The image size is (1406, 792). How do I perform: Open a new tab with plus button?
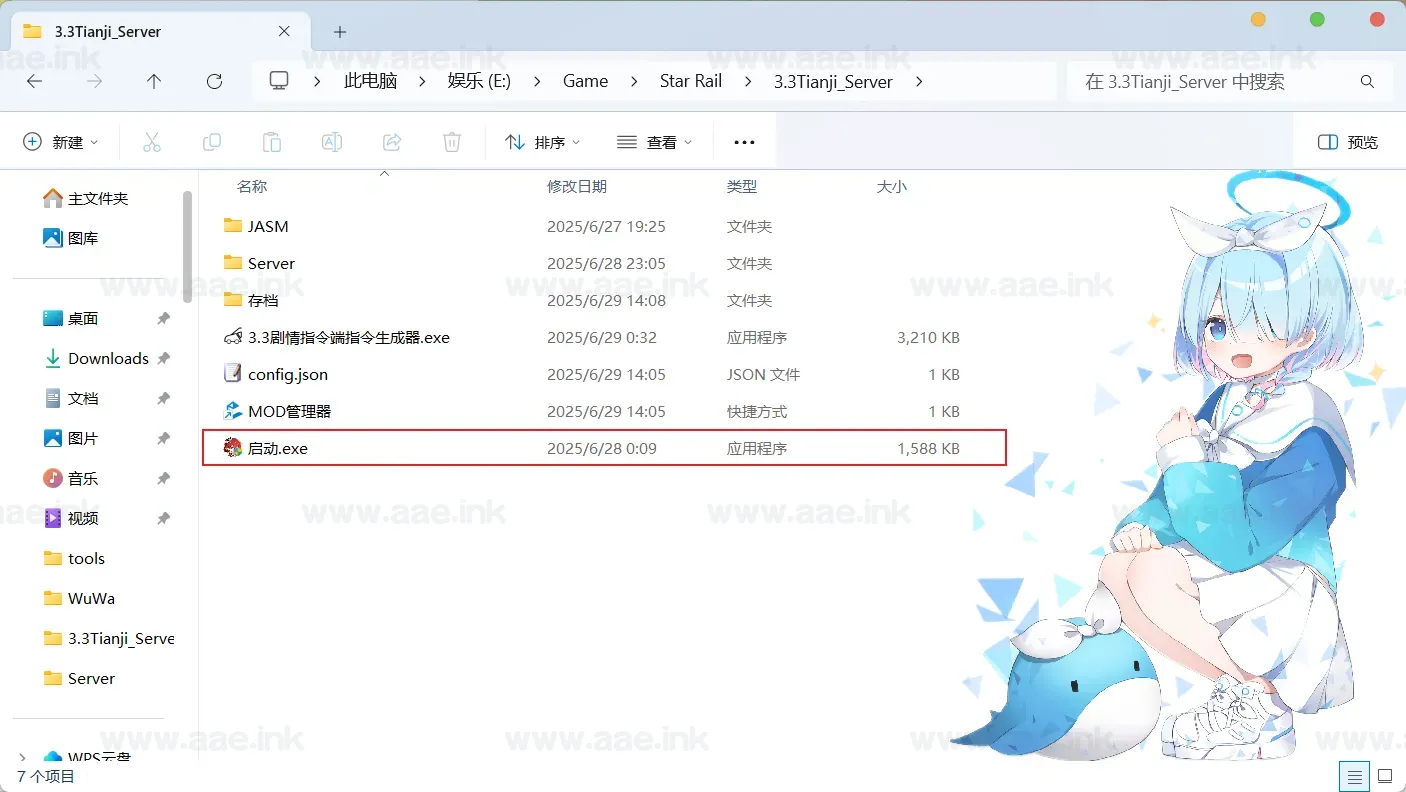tap(340, 31)
